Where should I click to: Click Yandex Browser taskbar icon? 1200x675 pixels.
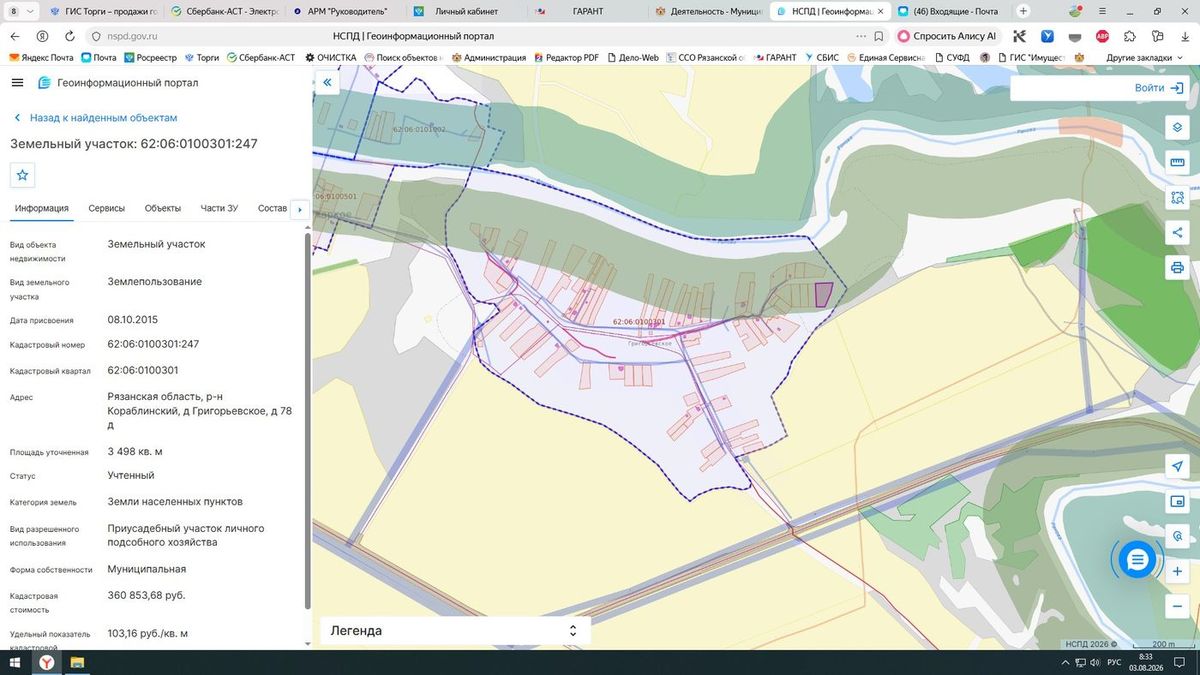point(46,663)
